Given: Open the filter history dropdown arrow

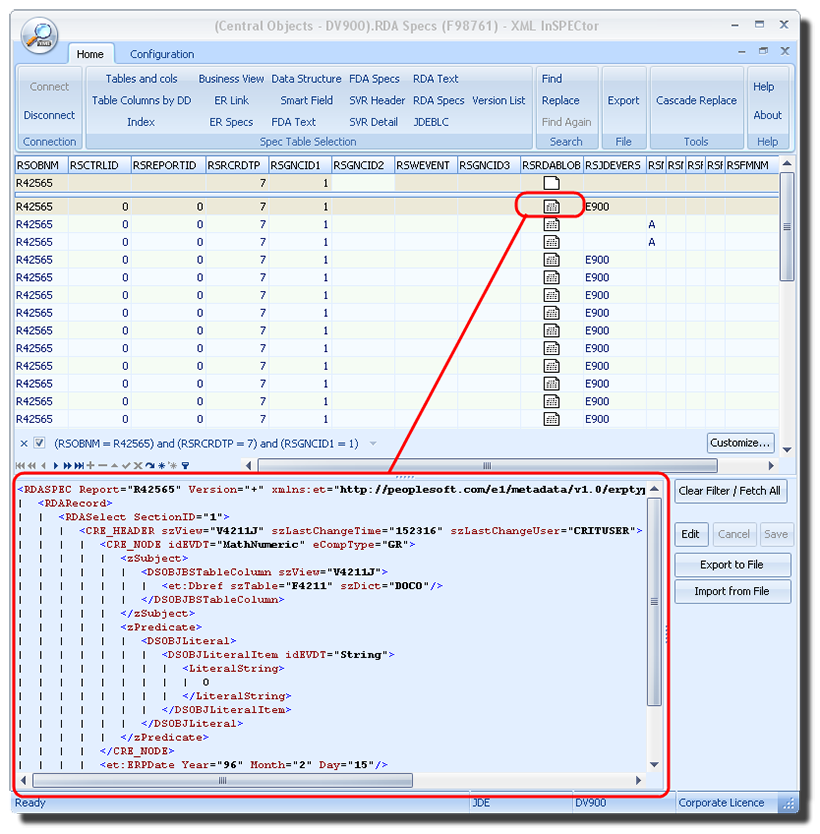Looking at the screenshot, I should coord(373,444).
